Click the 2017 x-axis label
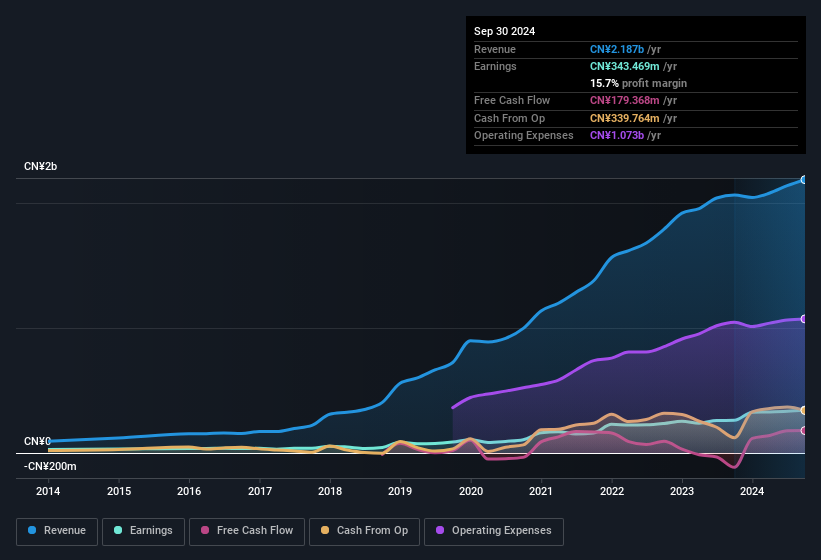The width and height of the screenshot is (821, 560). [x=260, y=491]
